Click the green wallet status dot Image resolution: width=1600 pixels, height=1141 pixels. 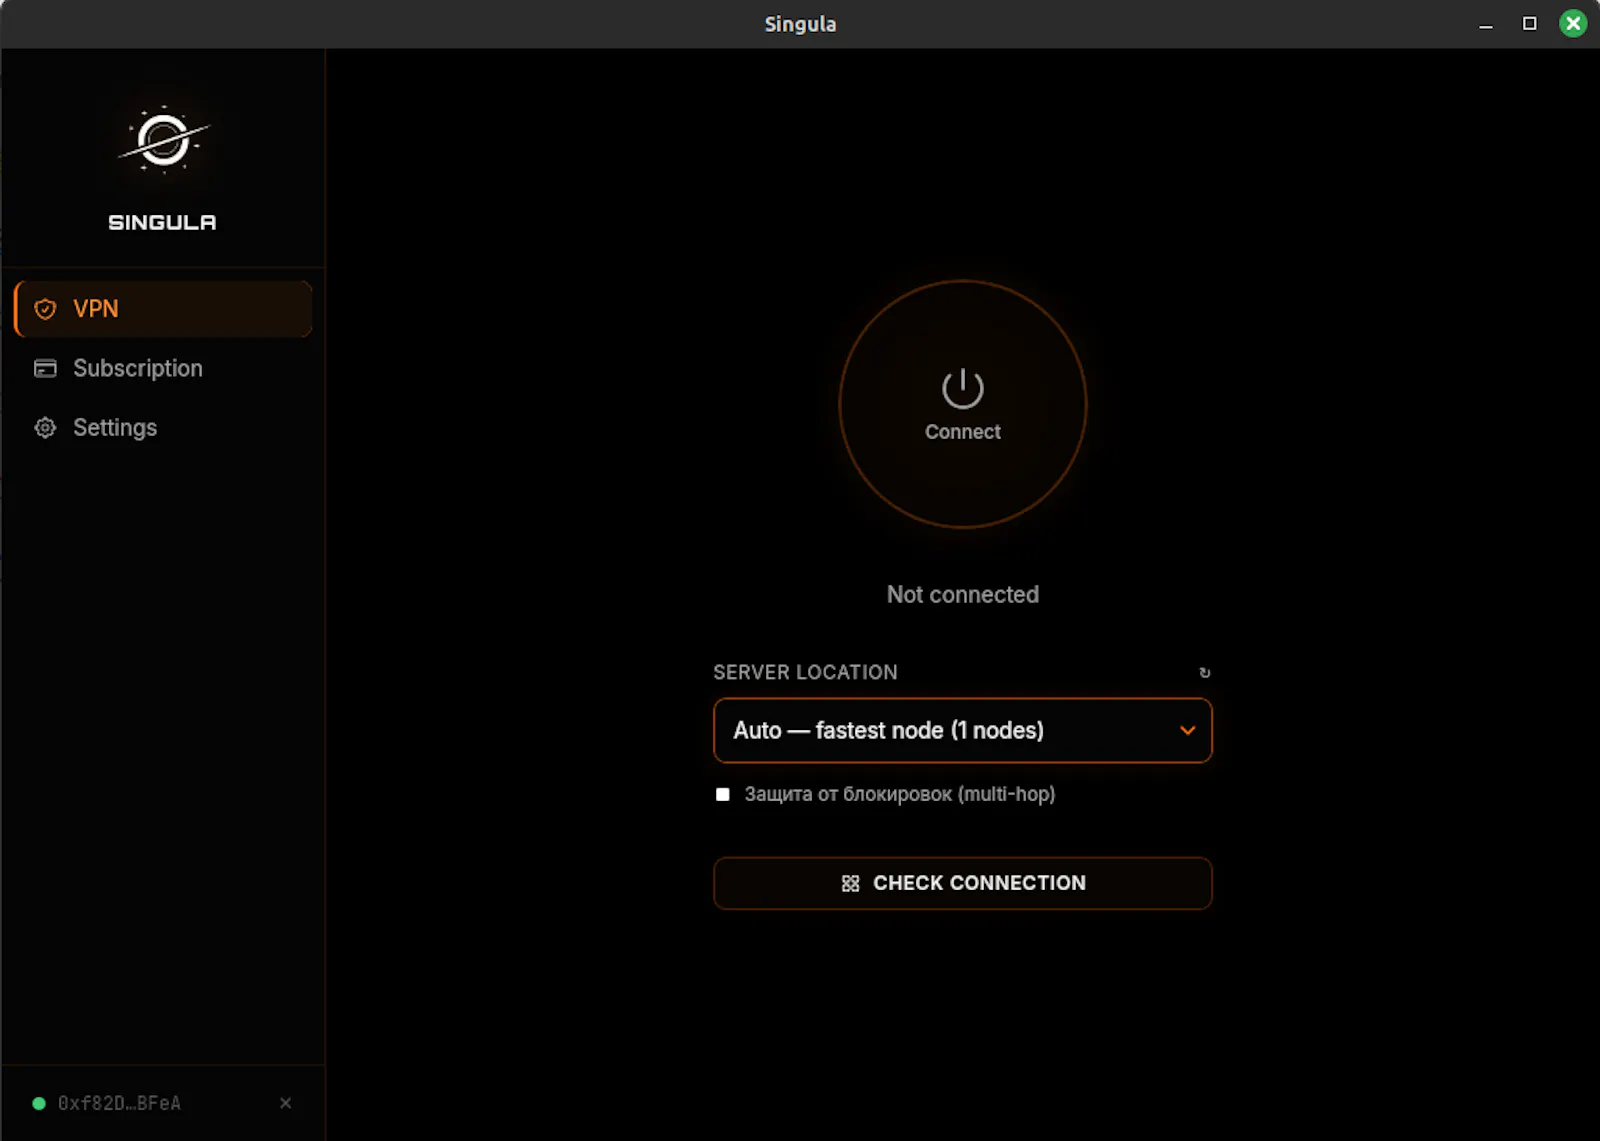[39, 1104]
